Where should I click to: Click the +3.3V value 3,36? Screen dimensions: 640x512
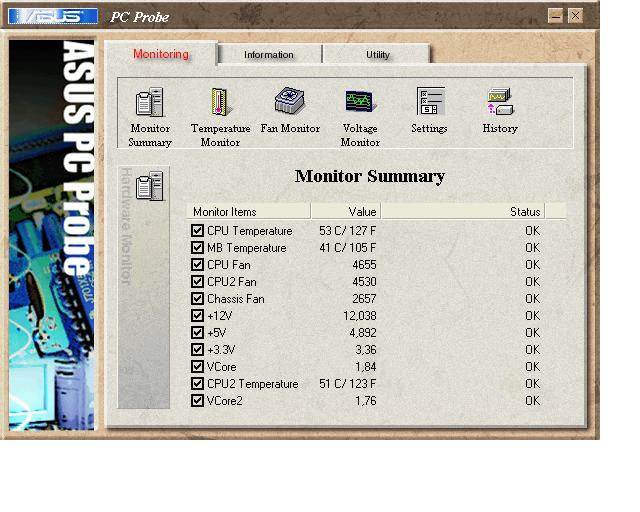[365, 350]
